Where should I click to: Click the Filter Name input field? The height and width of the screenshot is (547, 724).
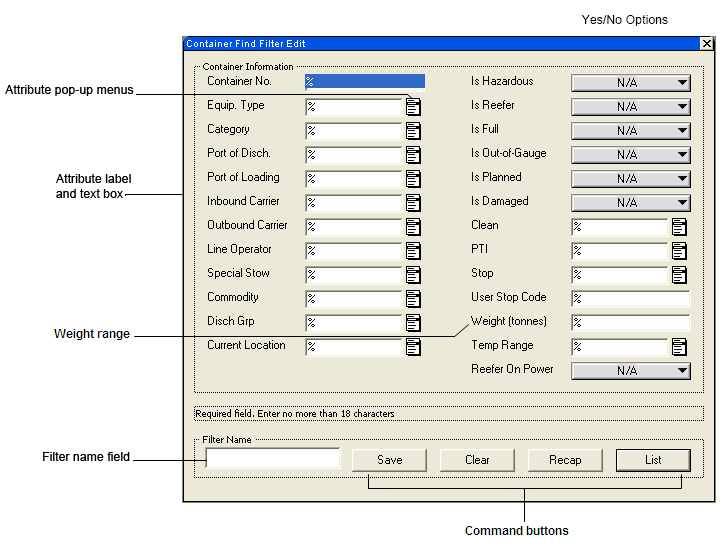(x=273, y=458)
